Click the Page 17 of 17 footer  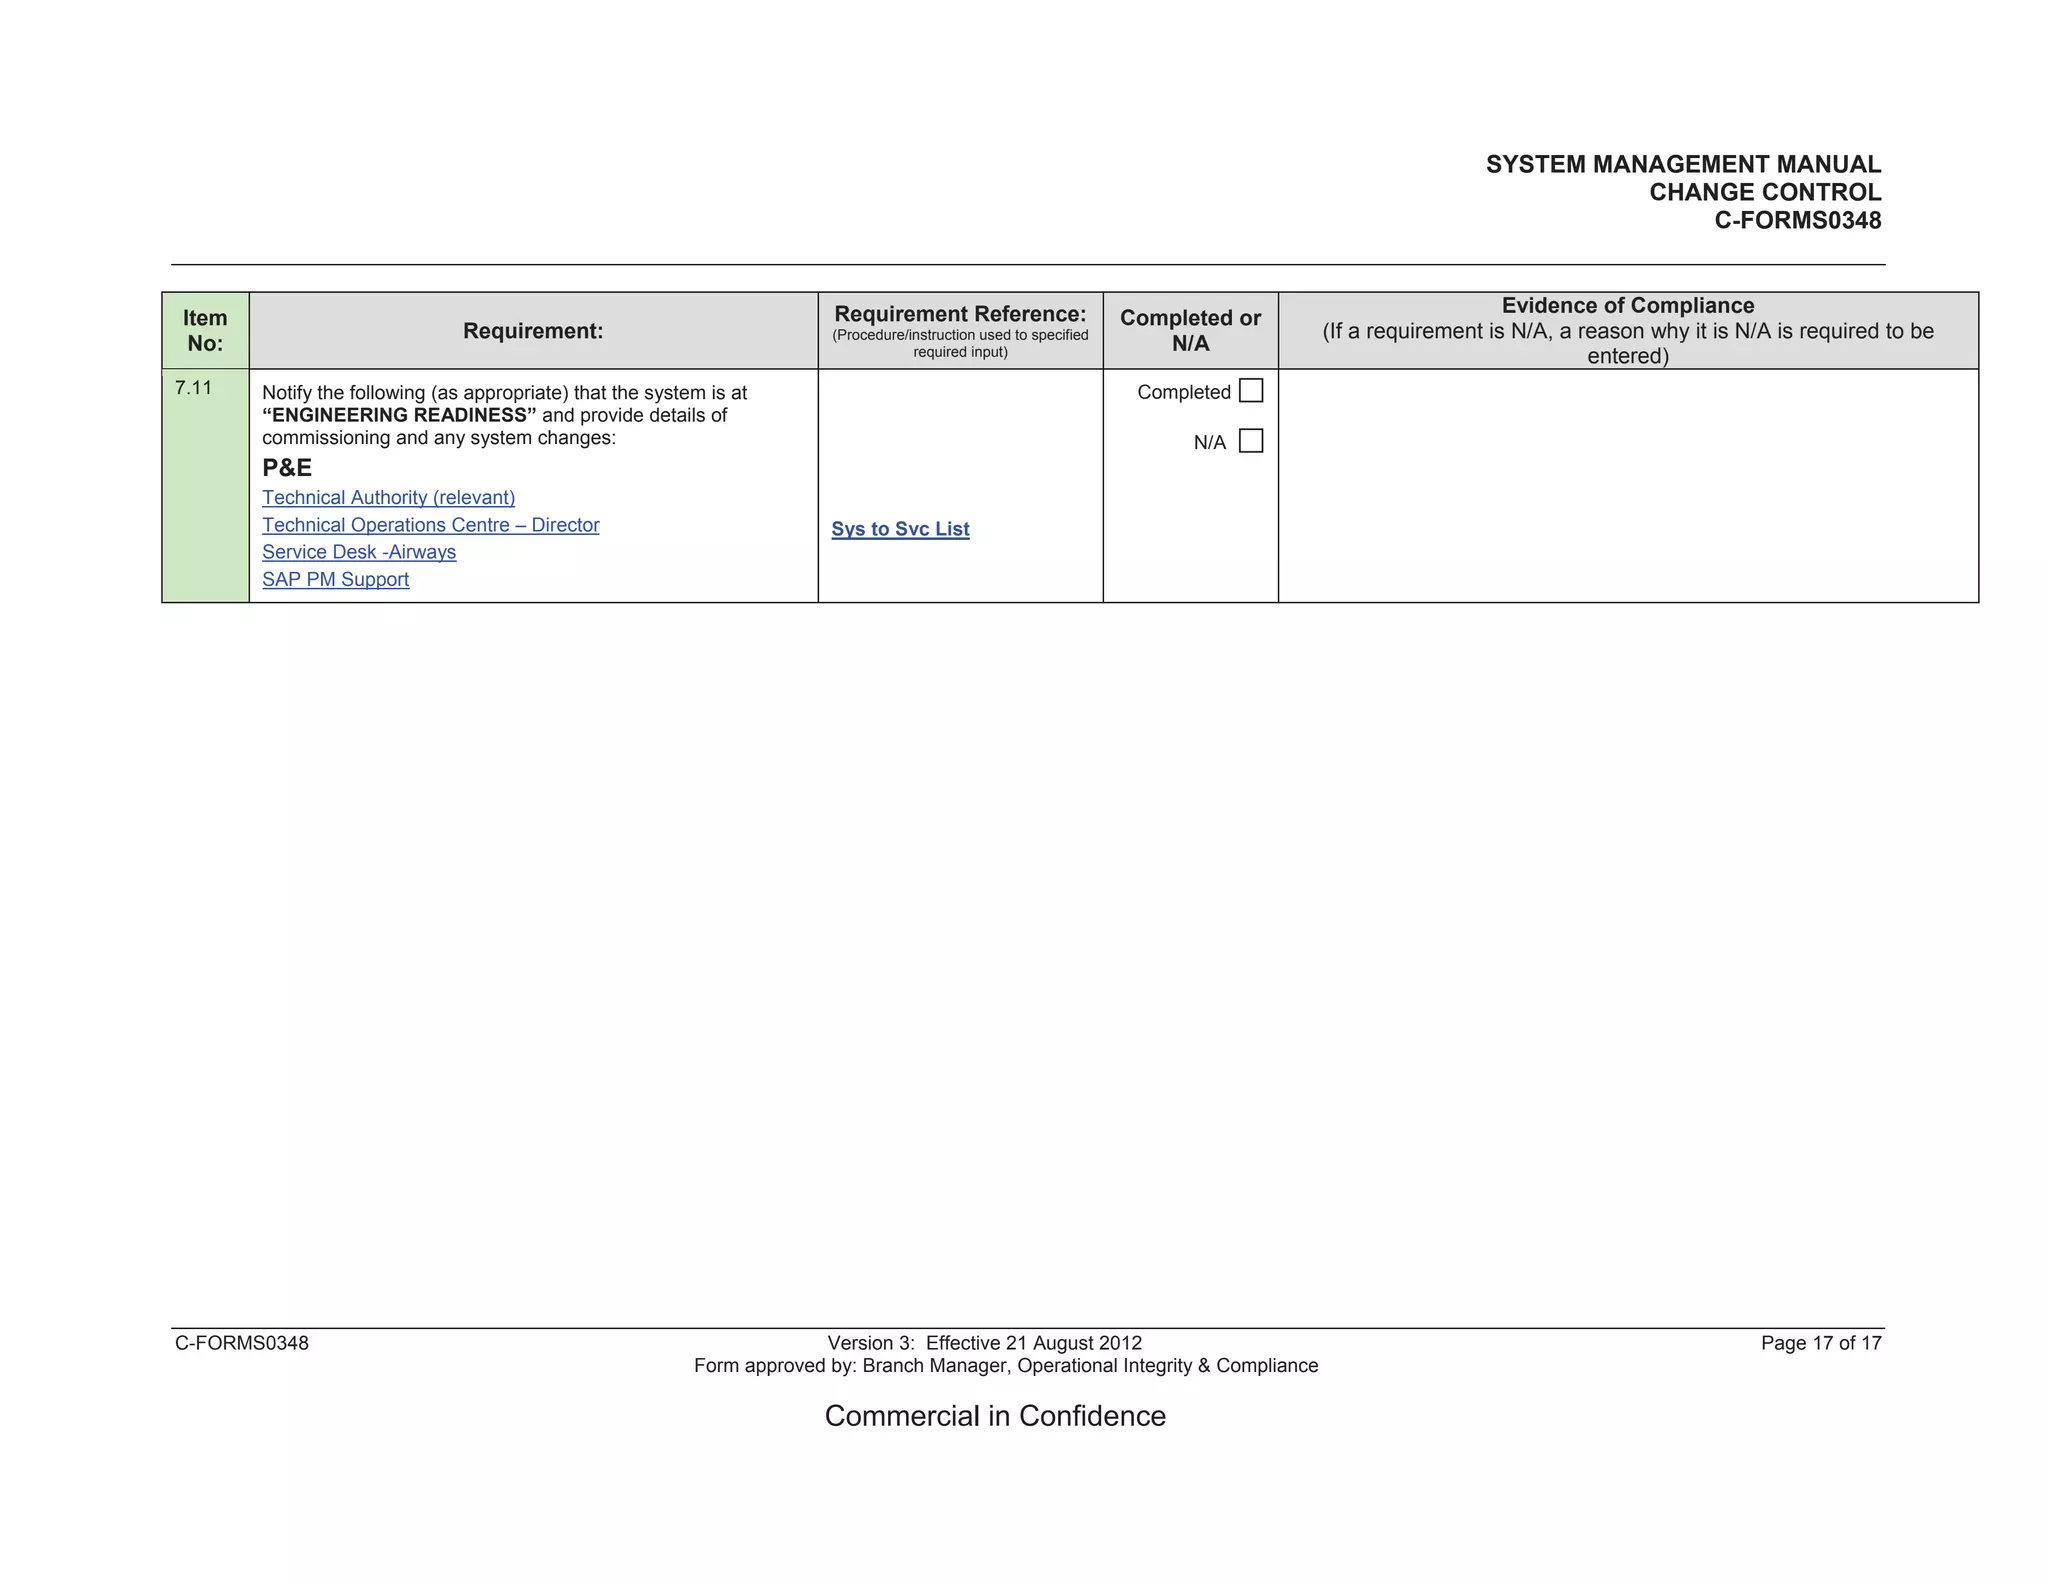(x=1820, y=1343)
